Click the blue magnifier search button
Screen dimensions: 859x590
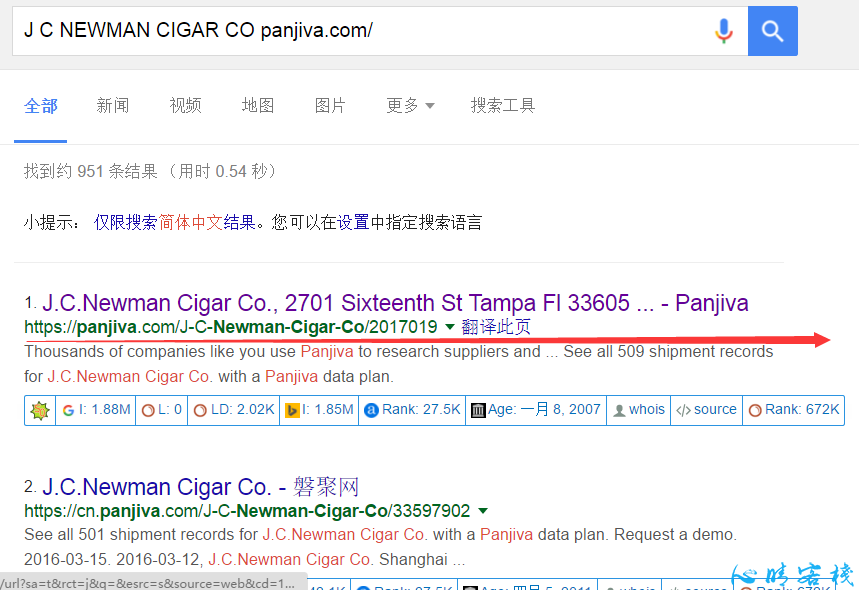(772, 31)
